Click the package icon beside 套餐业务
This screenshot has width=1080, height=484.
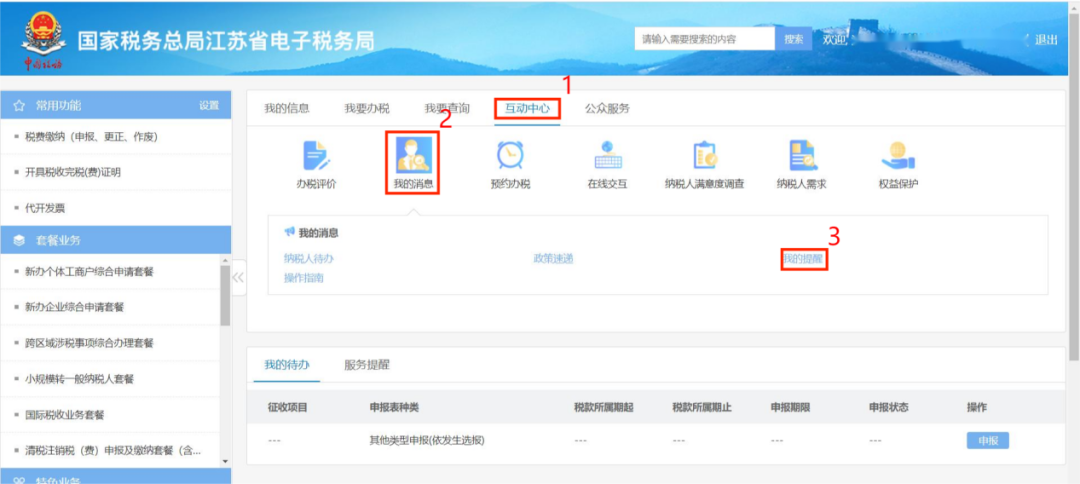[20, 240]
